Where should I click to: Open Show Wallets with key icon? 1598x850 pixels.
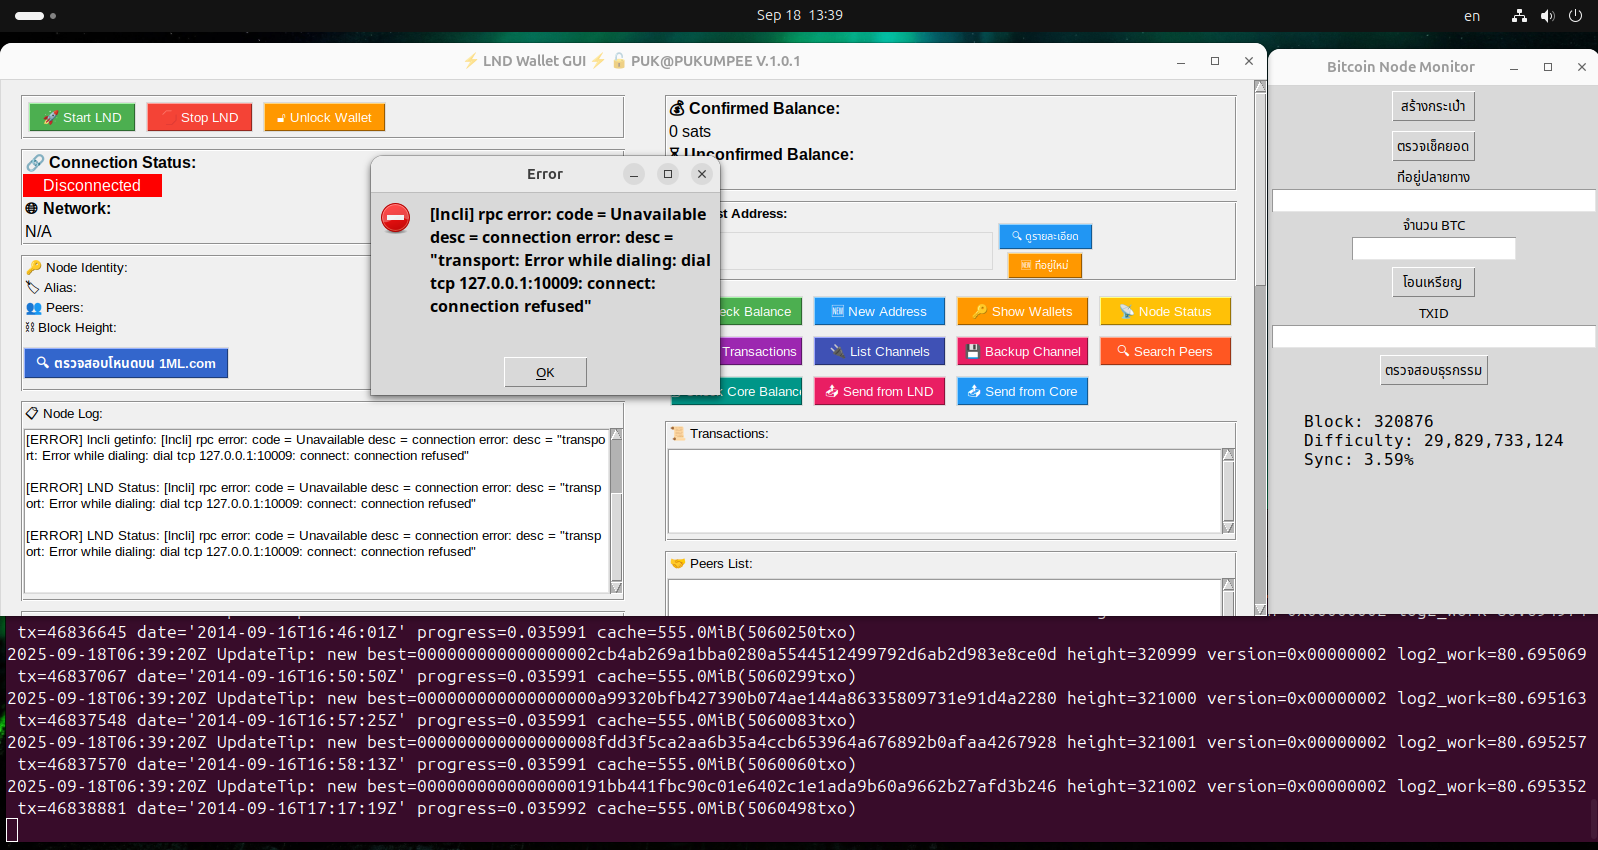(x=1021, y=311)
